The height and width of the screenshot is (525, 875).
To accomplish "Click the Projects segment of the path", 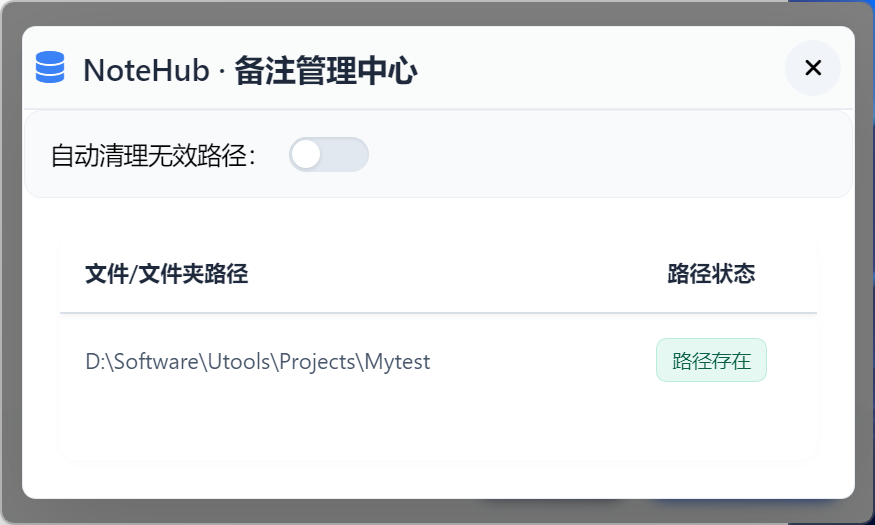I will tap(318, 362).
